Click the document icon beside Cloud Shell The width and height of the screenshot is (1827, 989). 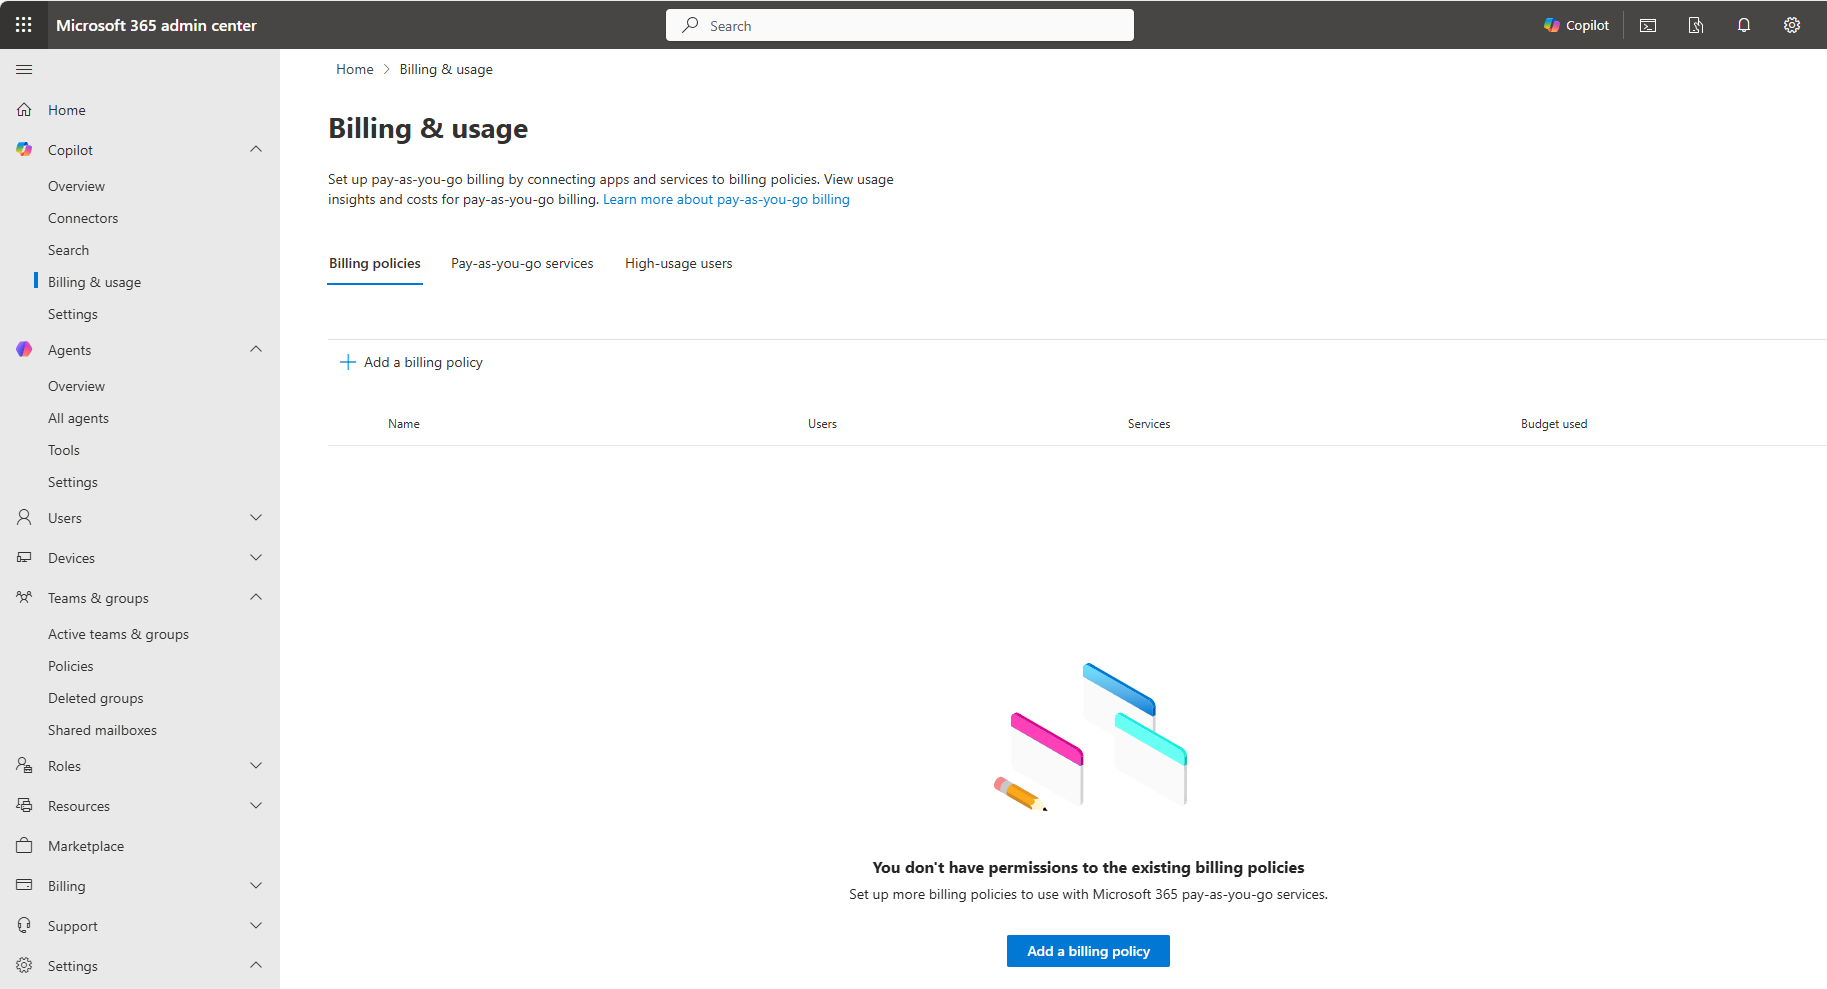point(1696,25)
